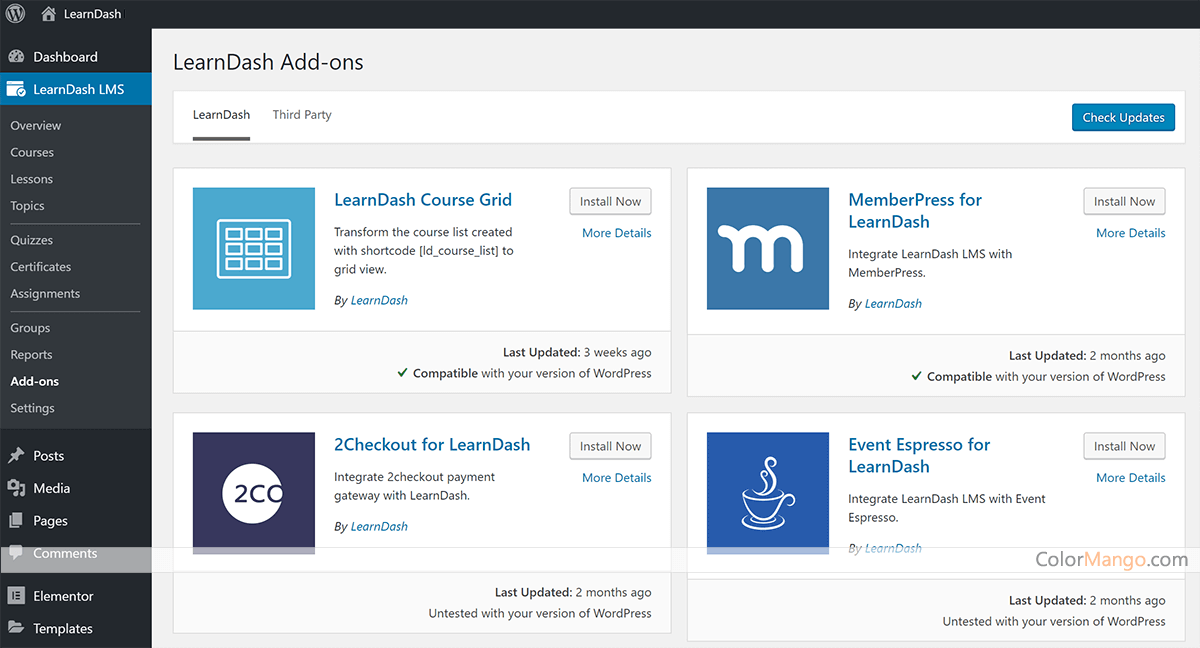1200x648 pixels.
Task: Open Groups in the sidebar
Action: click(30, 328)
